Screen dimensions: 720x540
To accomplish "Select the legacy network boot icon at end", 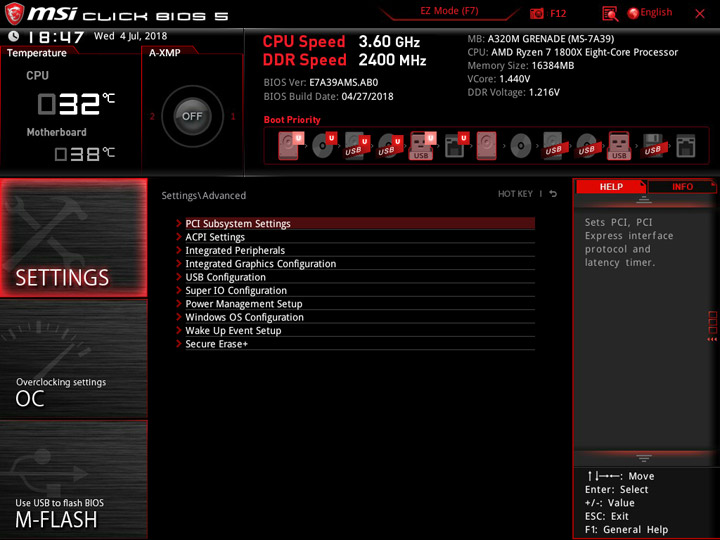I will [686, 146].
